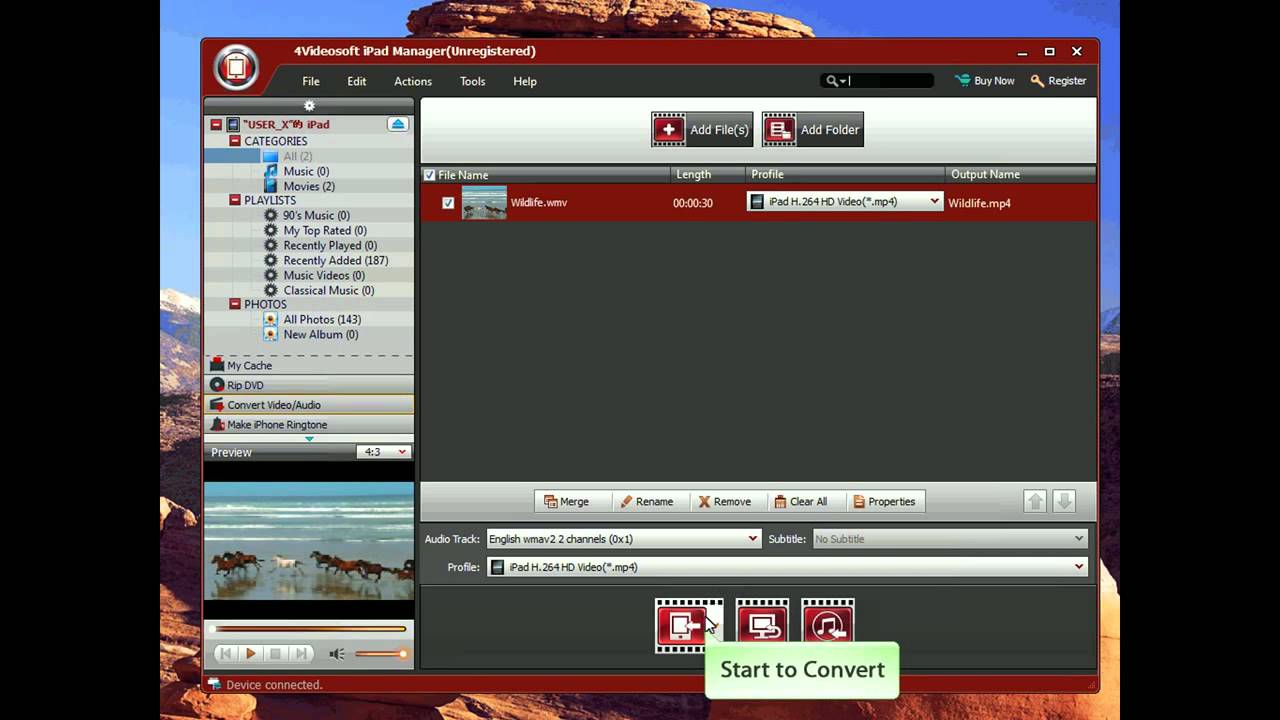1280x720 pixels.
Task: Click the convert to computer icon
Action: [762, 626]
